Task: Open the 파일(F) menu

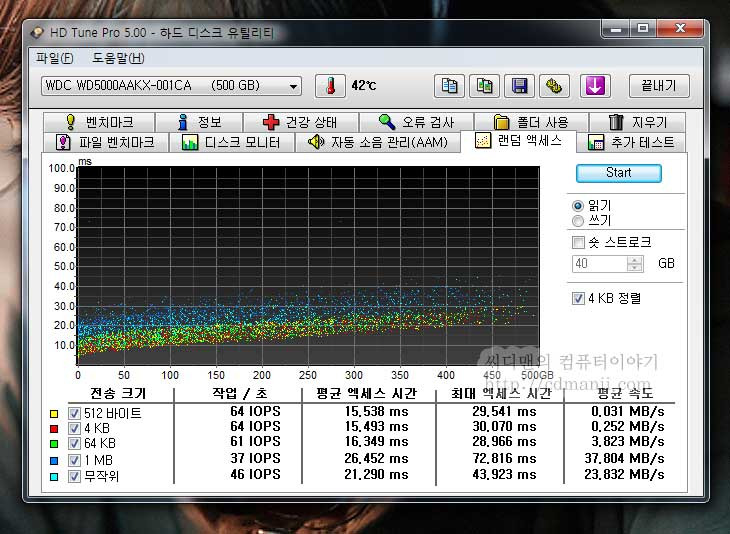Action: pos(55,58)
